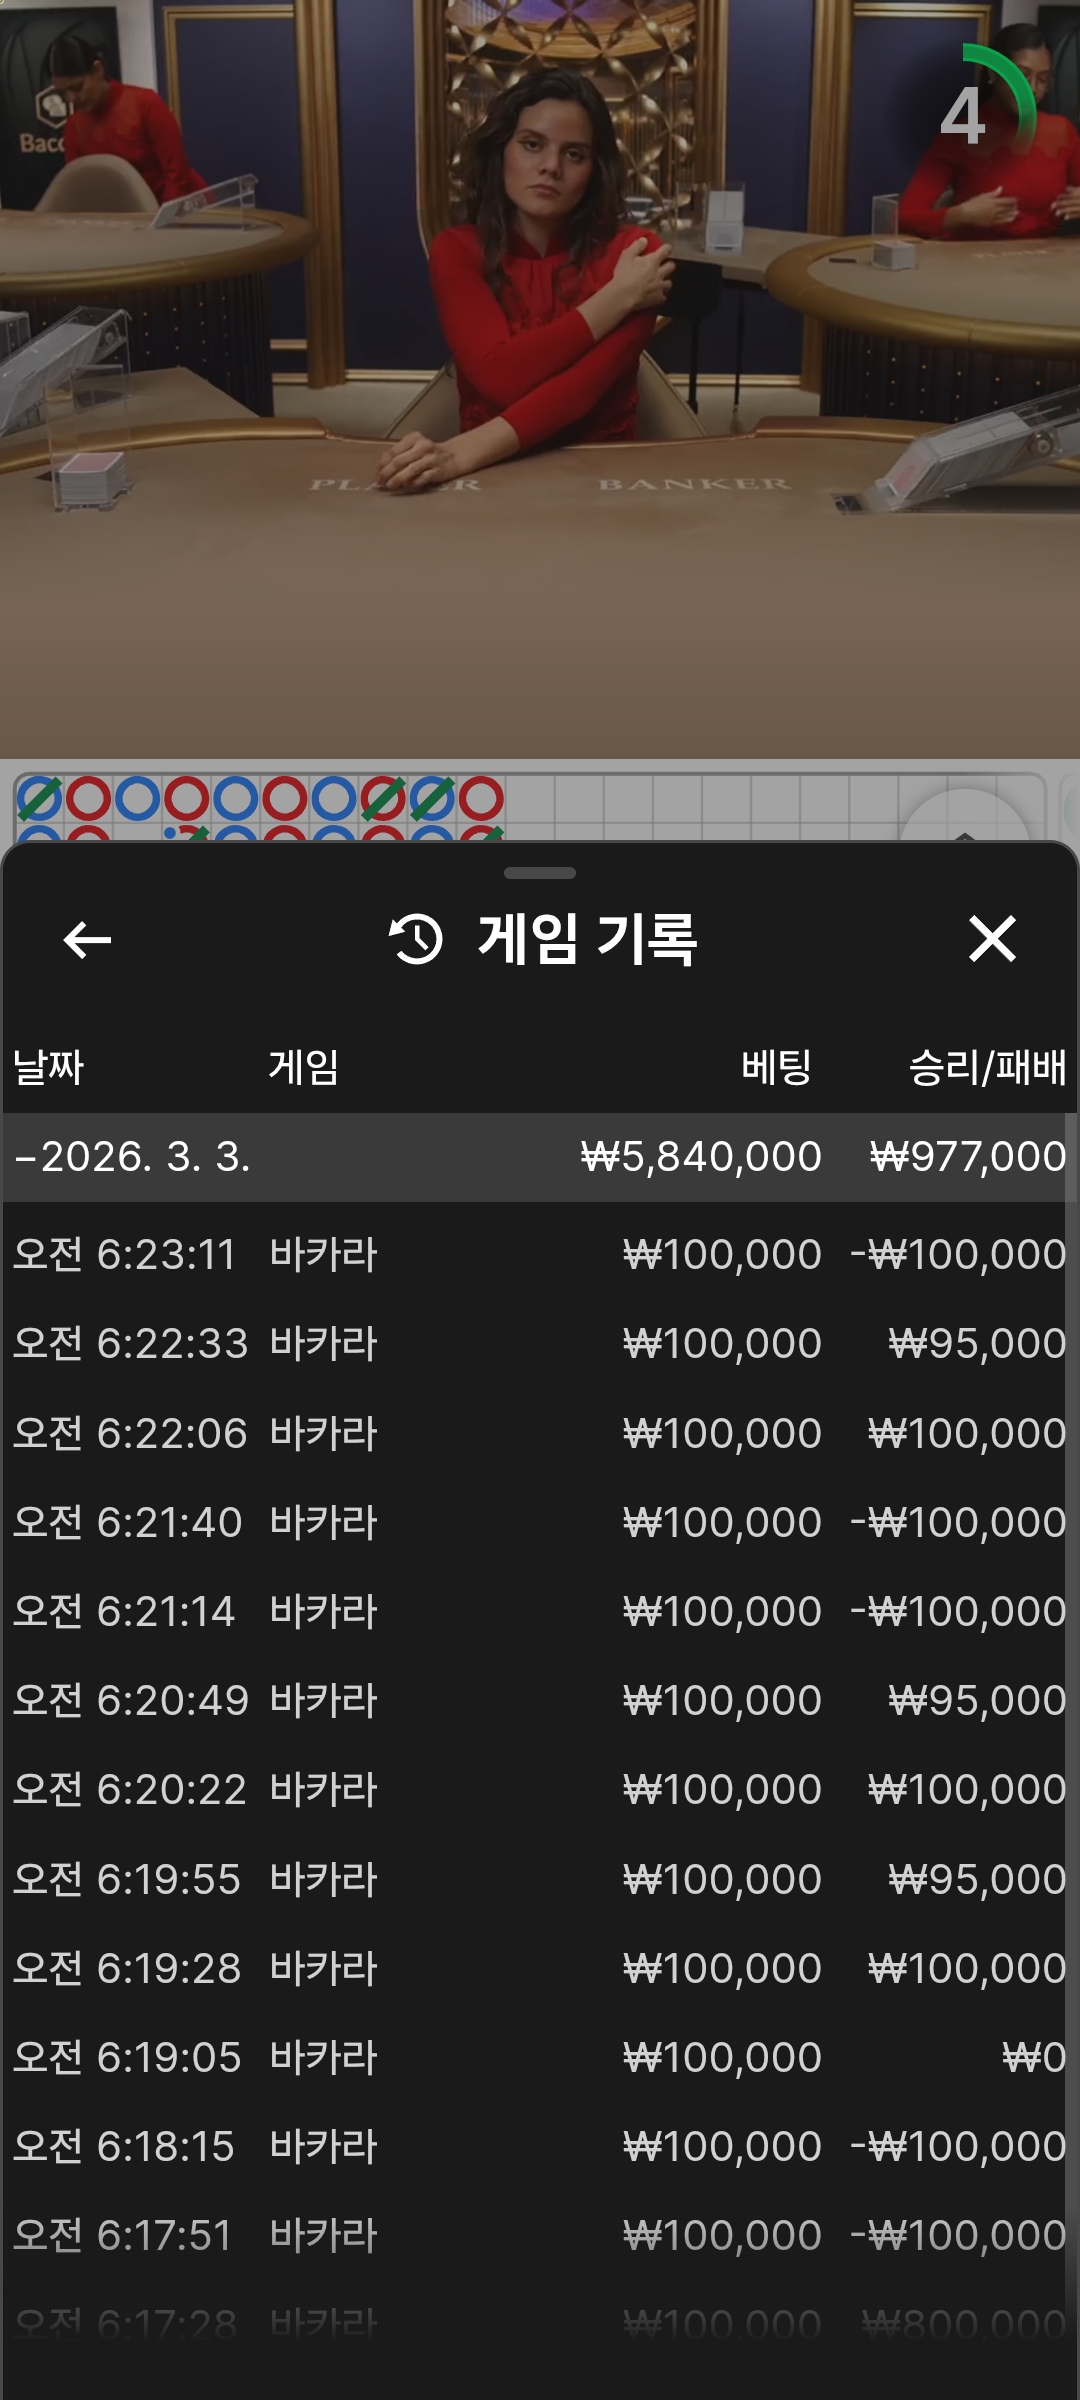Open the 오전 6:20:49 baccarat record
This screenshot has height=2400, width=1080.
(540, 1701)
